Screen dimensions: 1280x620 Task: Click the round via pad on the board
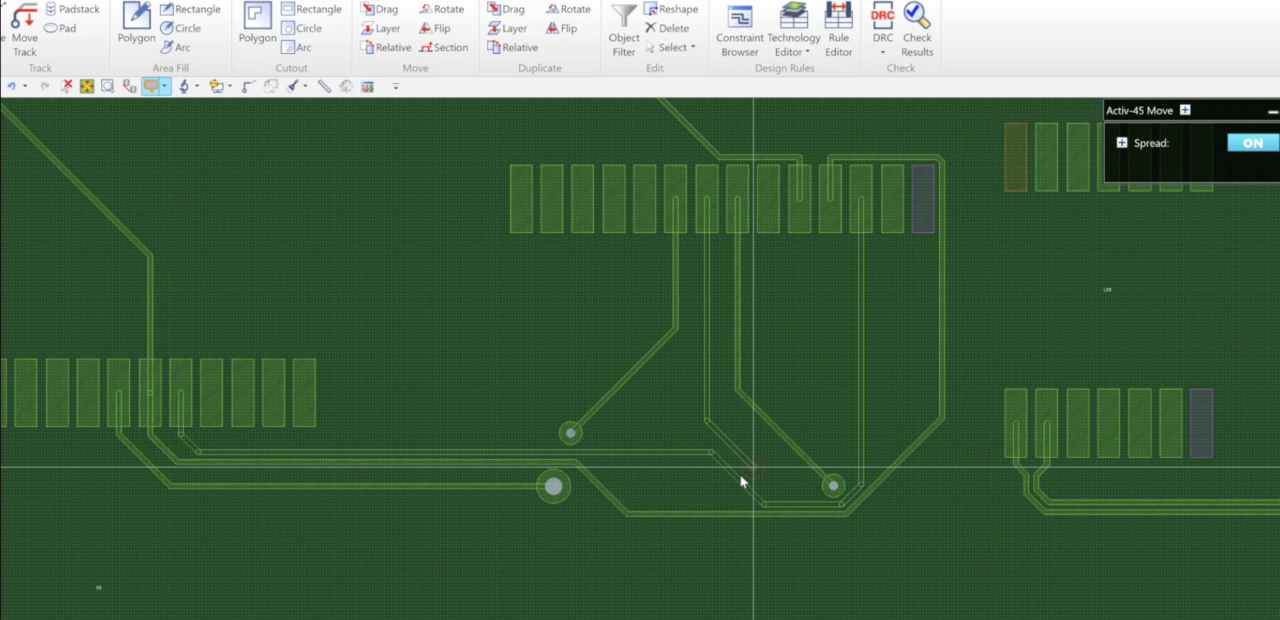553,486
